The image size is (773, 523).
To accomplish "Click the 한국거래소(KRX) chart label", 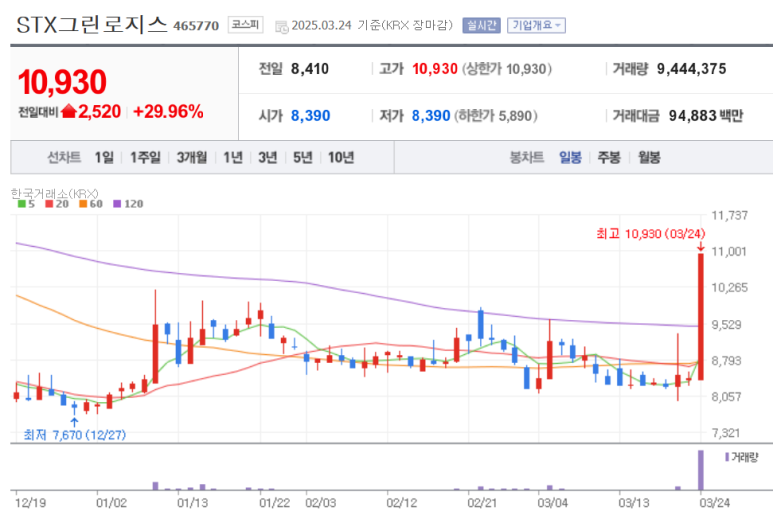I will click(x=54, y=193).
